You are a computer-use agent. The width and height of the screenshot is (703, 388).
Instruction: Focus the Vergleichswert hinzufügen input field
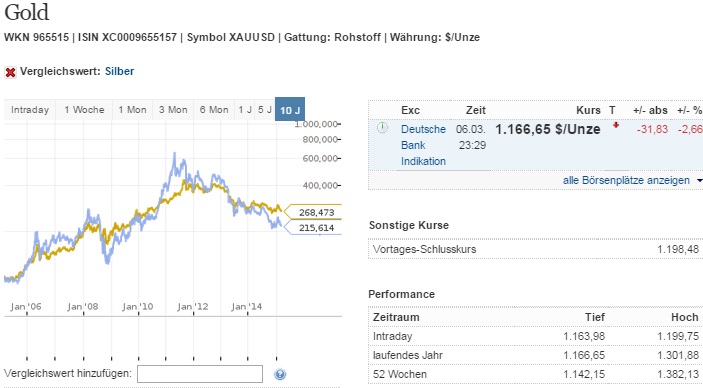tap(200, 374)
